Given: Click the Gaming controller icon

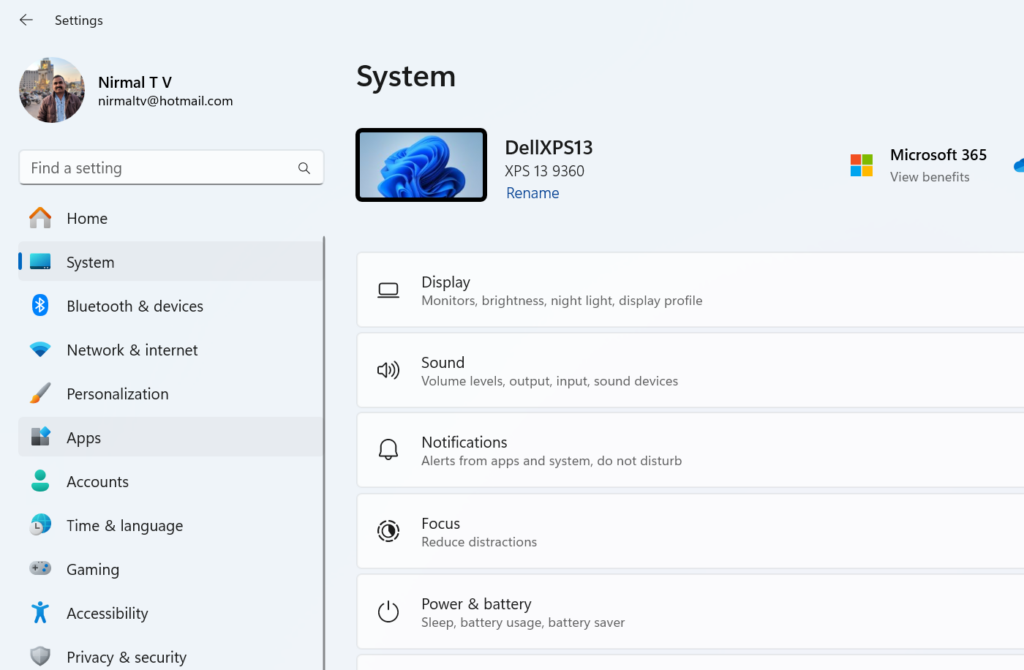Looking at the screenshot, I should [x=40, y=568].
